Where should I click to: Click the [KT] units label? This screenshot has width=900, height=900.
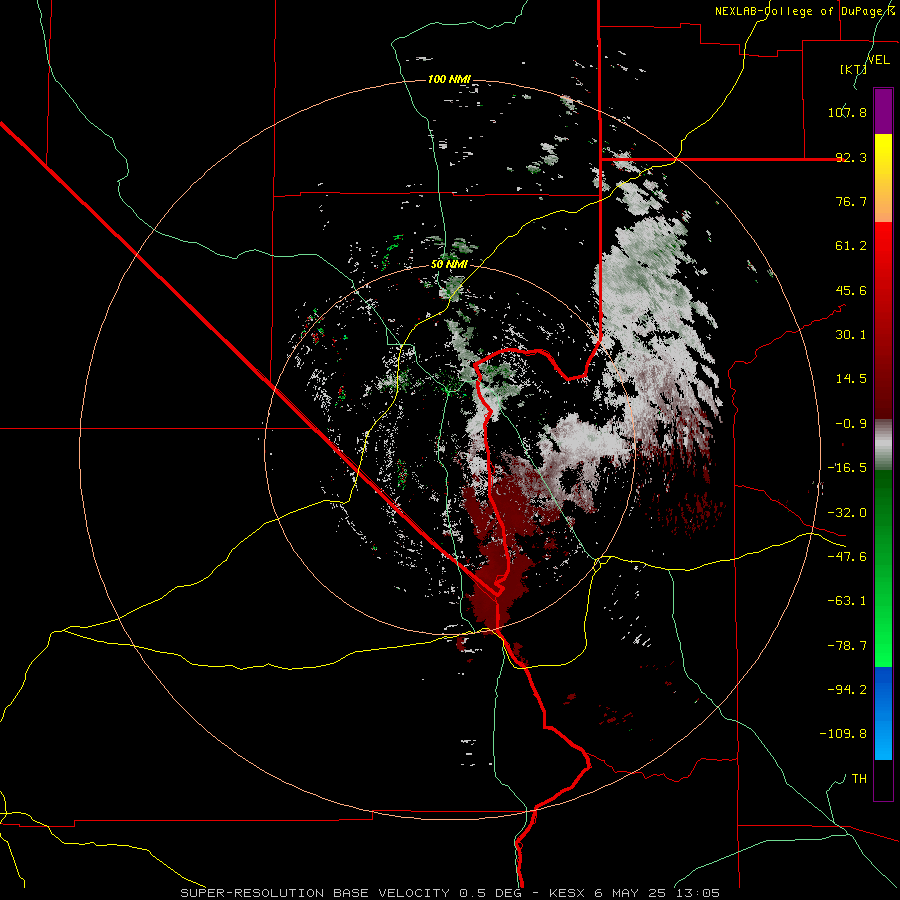(854, 69)
